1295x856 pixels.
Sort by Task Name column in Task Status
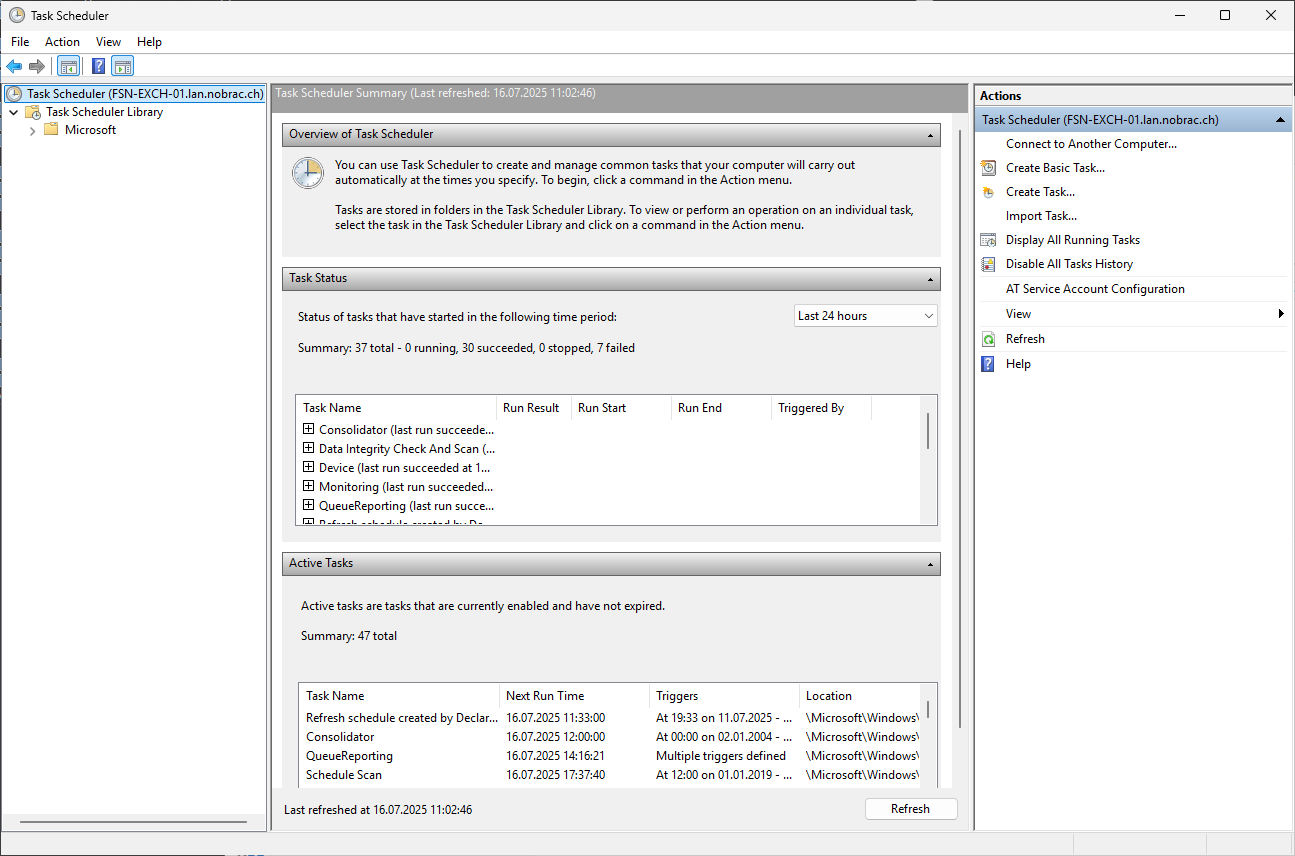tap(397, 408)
